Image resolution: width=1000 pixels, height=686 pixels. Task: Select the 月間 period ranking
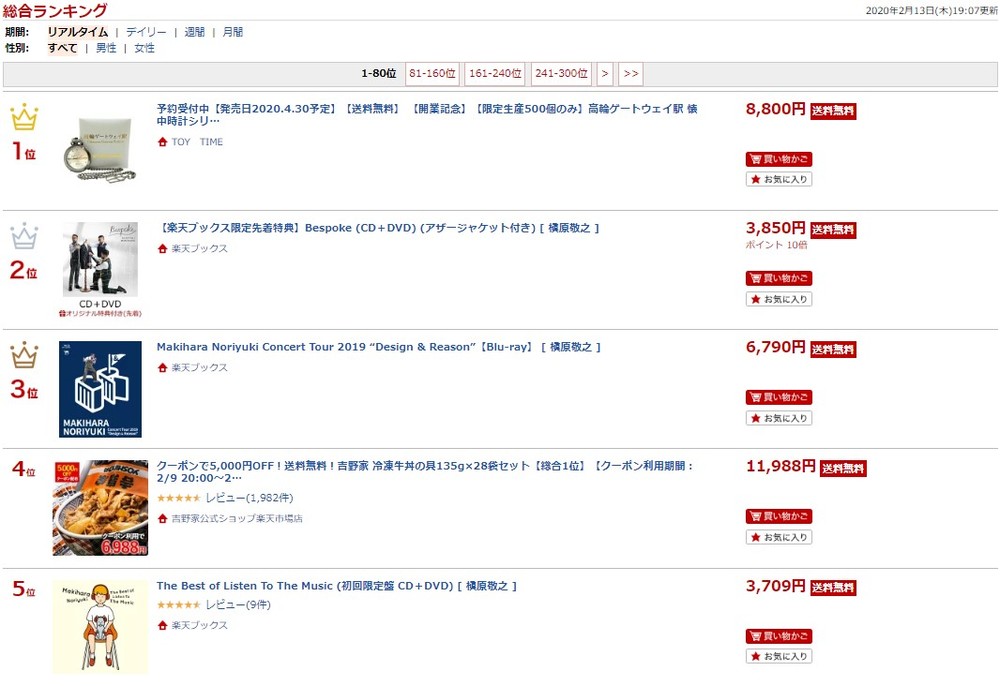coord(232,32)
